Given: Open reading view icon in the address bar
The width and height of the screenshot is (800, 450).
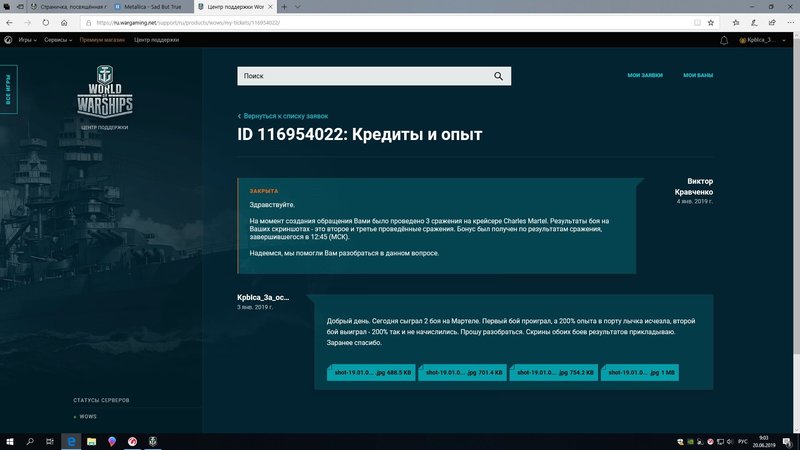Looking at the screenshot, I should tap(697, 22).
